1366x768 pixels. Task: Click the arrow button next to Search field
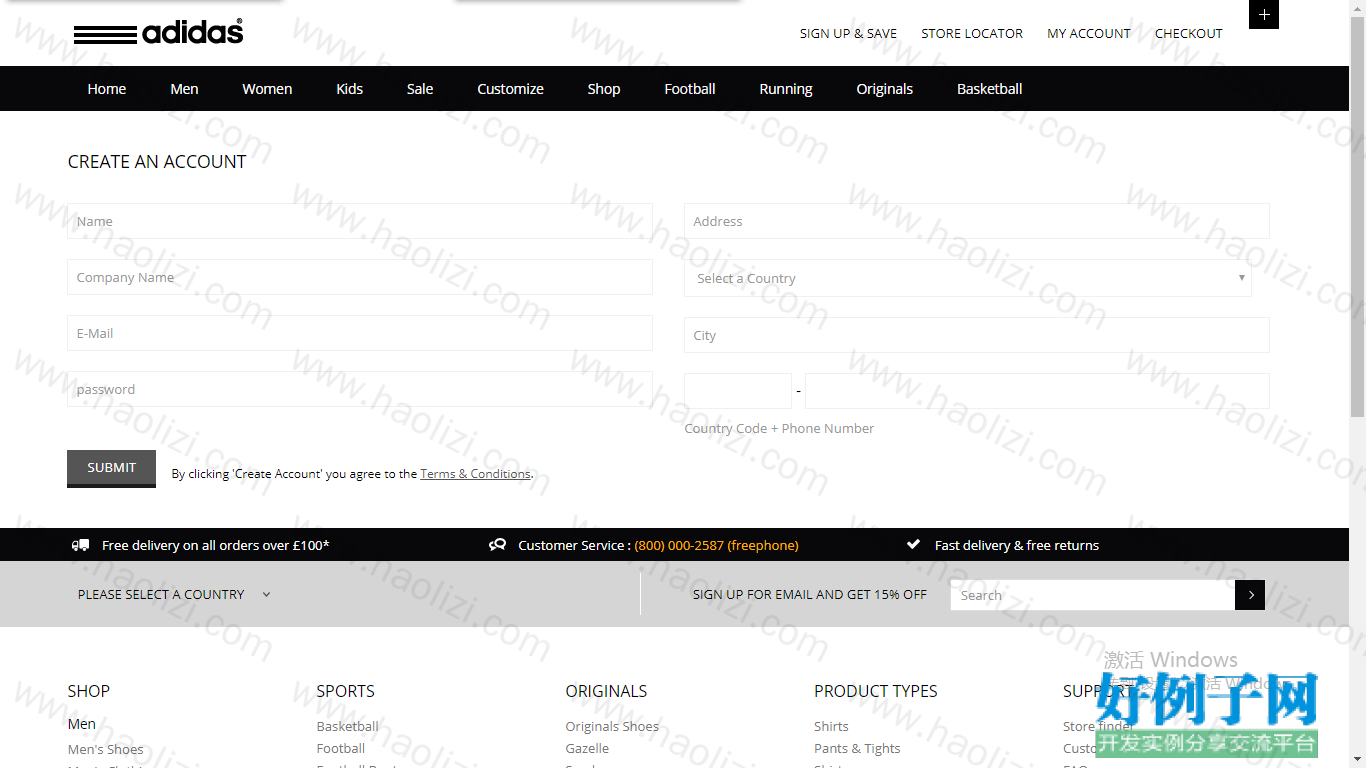[1250, 595]
